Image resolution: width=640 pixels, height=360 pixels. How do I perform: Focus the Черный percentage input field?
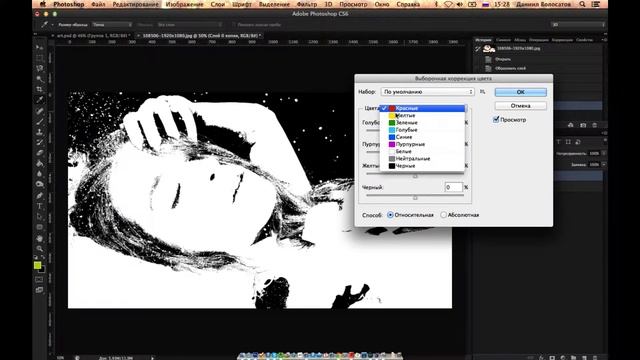pyautogui.click(x=453, y=187)
